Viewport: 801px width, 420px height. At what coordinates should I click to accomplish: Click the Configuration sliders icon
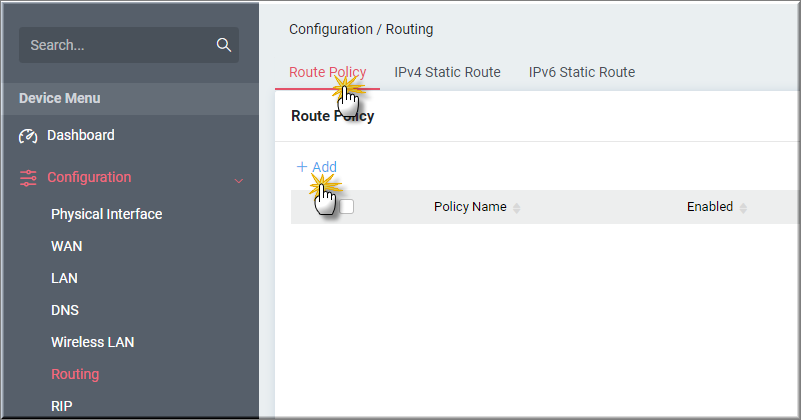(x=28, y=178)
